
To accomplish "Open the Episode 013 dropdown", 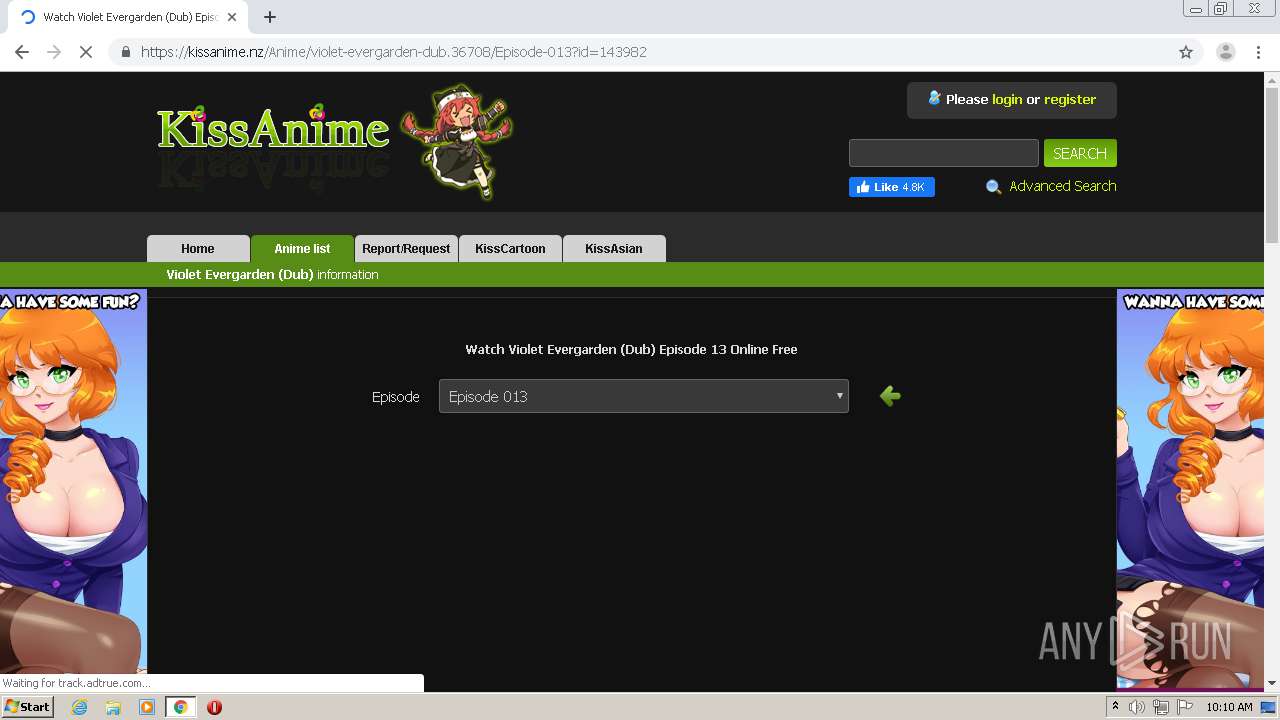I will [x=644, y=396].
